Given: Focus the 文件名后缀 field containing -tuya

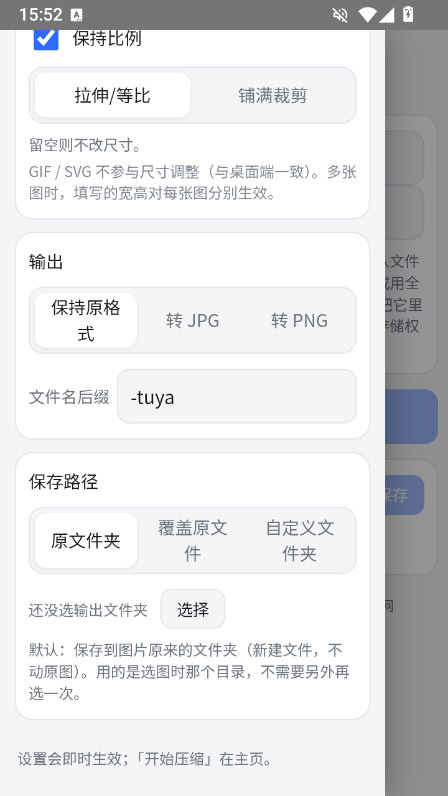Looking at the screenshot, I should pos(237,396).
